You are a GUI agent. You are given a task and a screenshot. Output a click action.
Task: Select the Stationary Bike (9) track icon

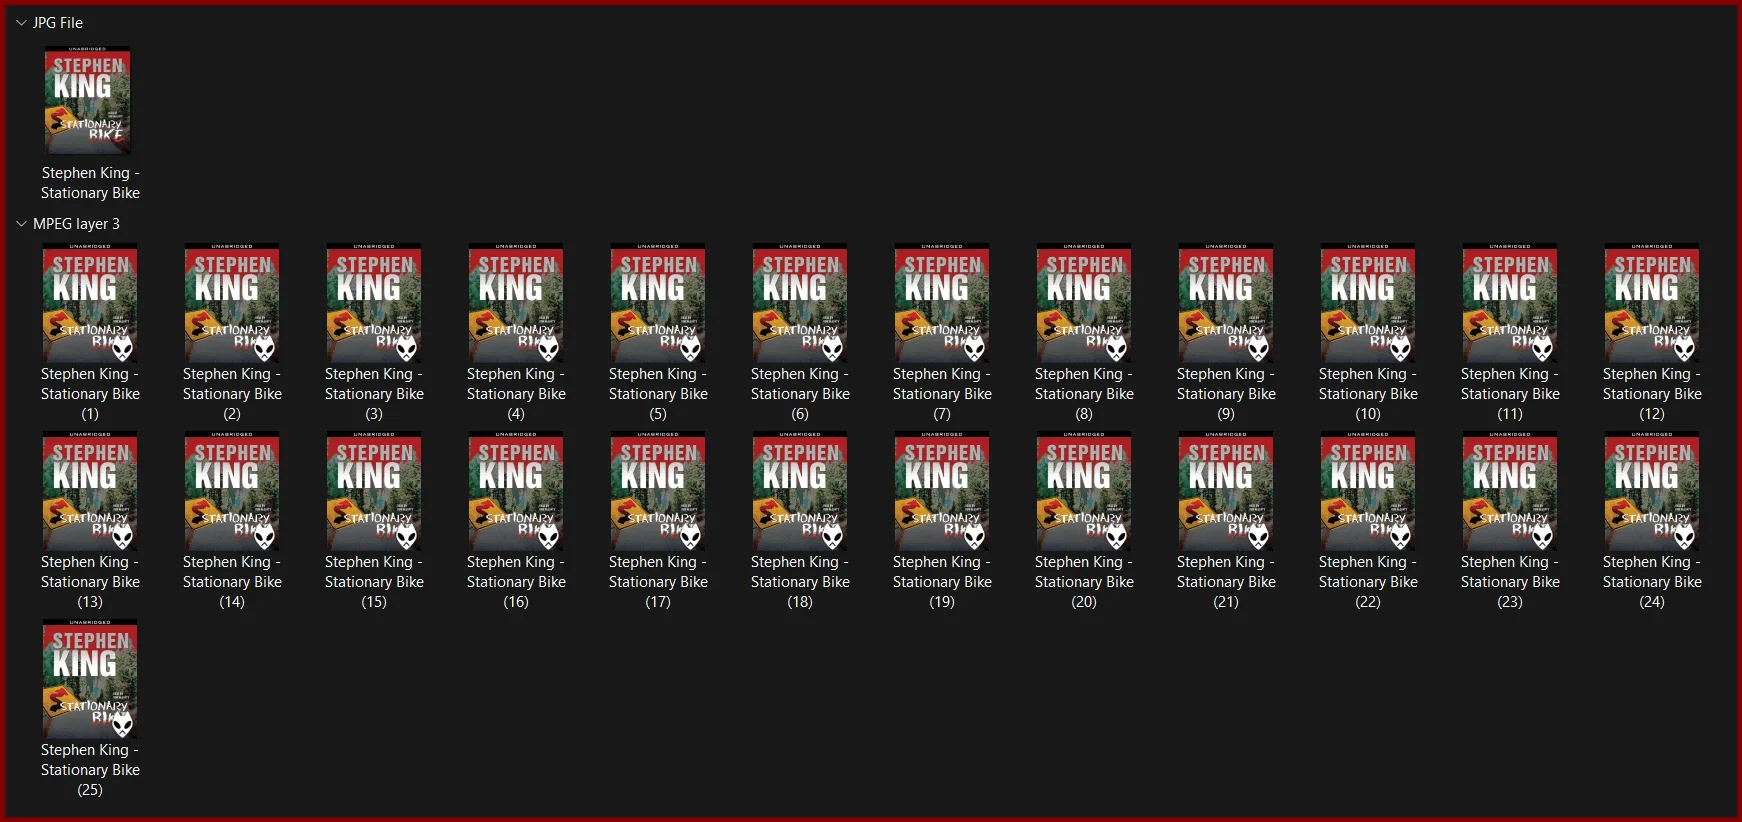[x=1226, y=303]
